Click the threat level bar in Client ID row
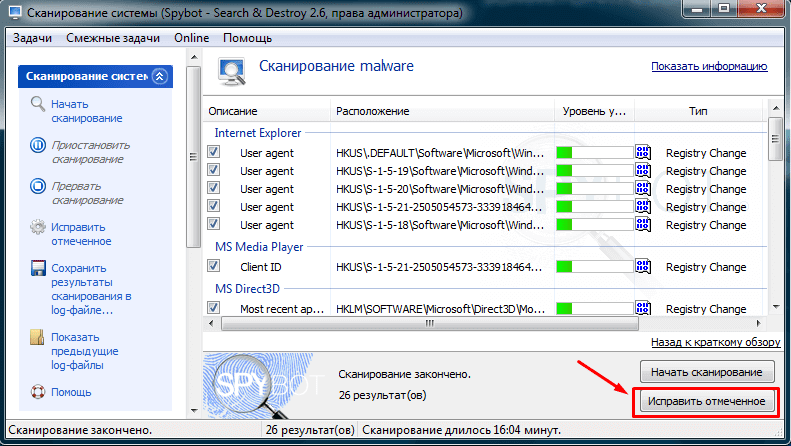The width and height of the screenshot is (791, 446). (x=594, y=266)
